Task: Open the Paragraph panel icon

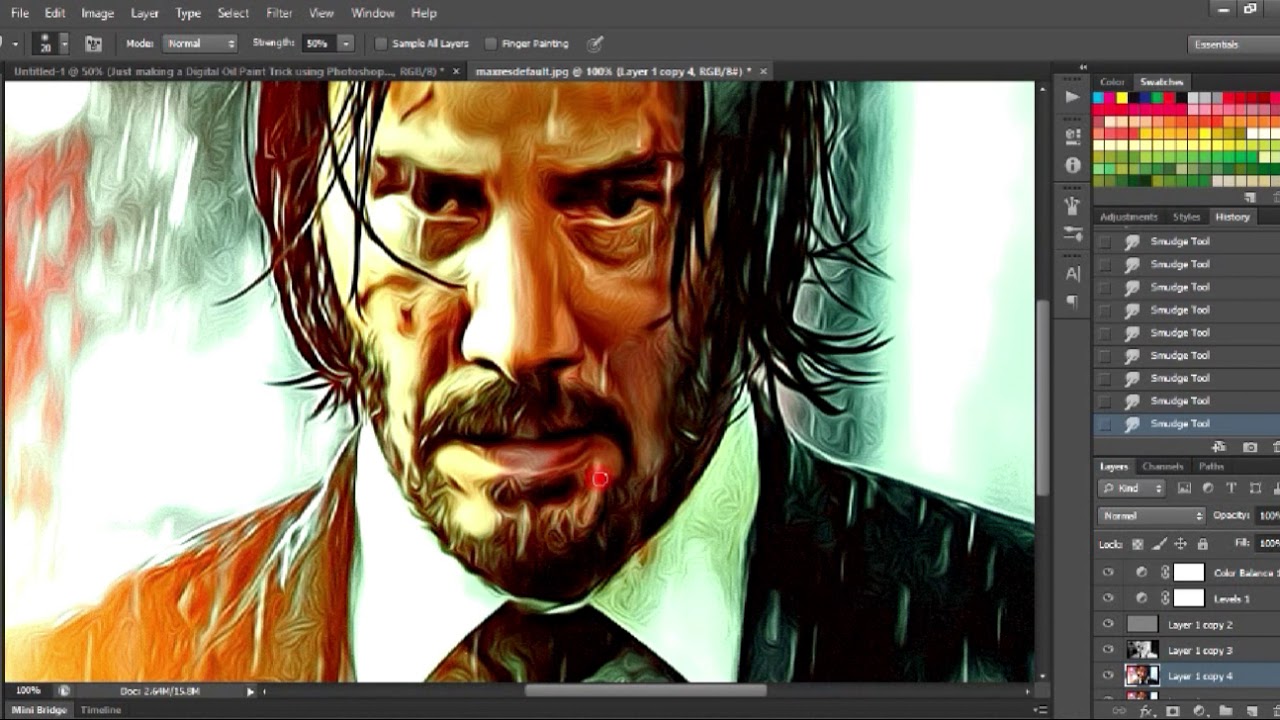Action: (1073, 301)
